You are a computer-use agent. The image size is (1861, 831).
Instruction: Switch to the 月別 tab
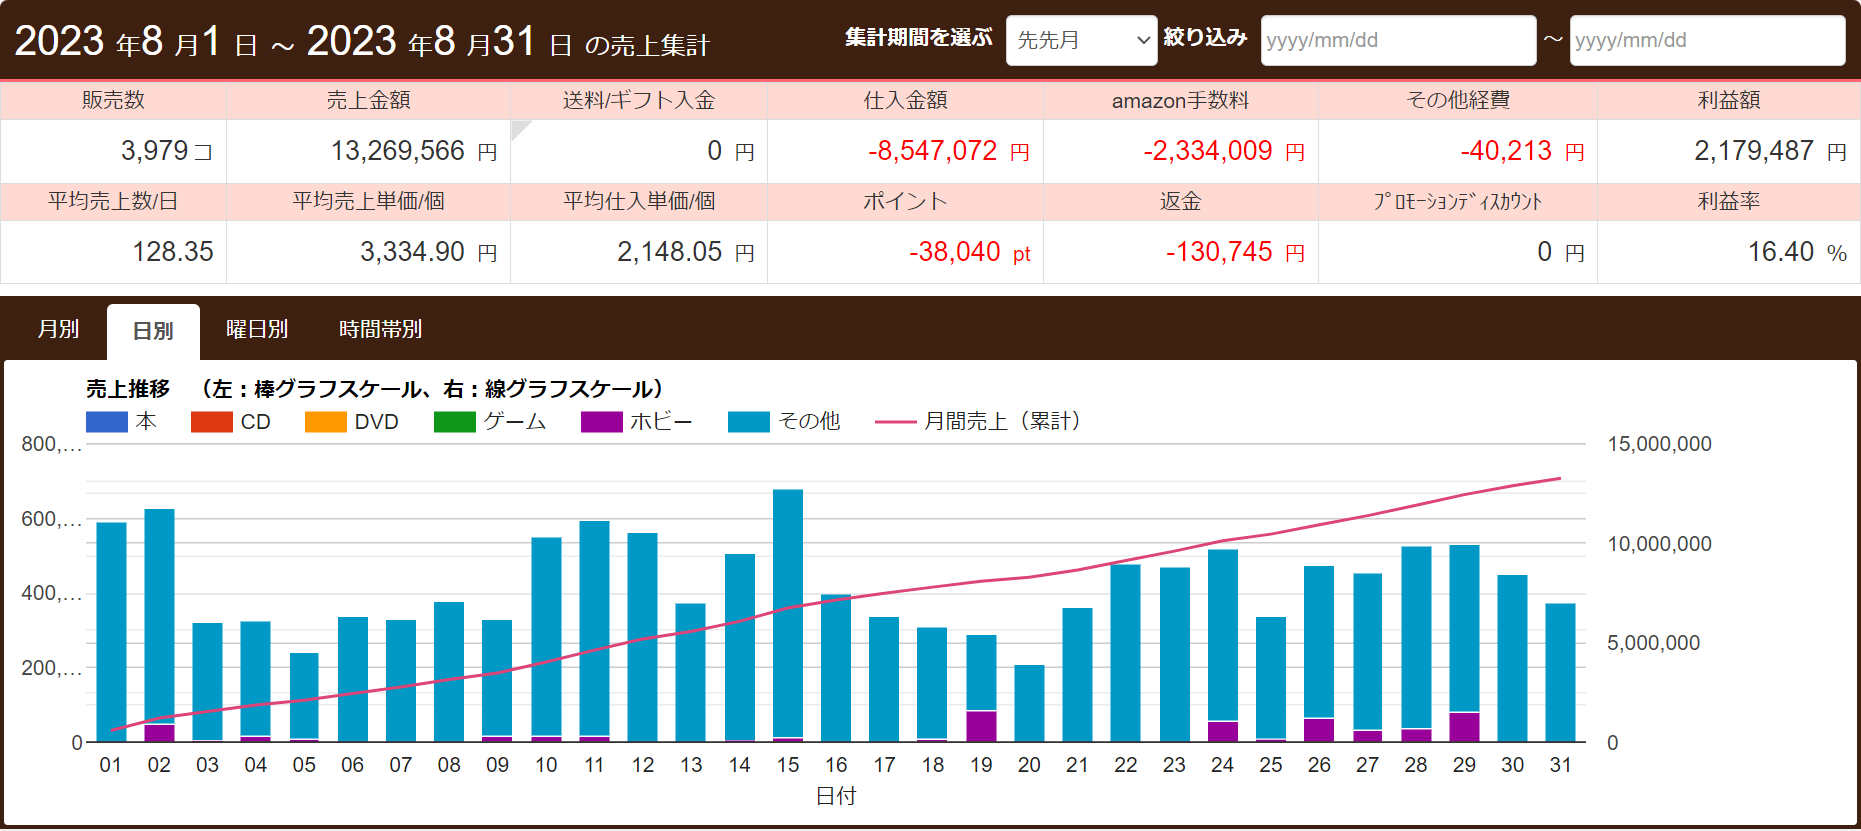coord(58,329)
